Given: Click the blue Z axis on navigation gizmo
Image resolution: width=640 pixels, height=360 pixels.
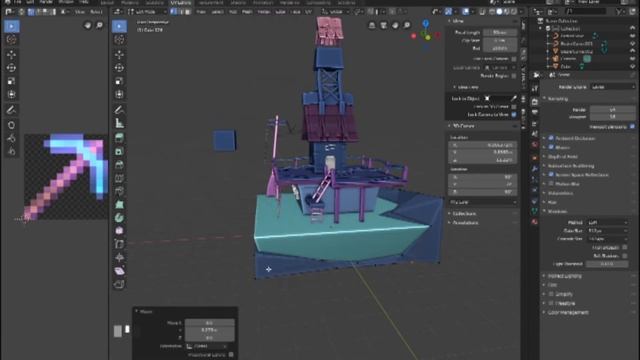Looking at the screenshot, I should click(x=426, y=24).
